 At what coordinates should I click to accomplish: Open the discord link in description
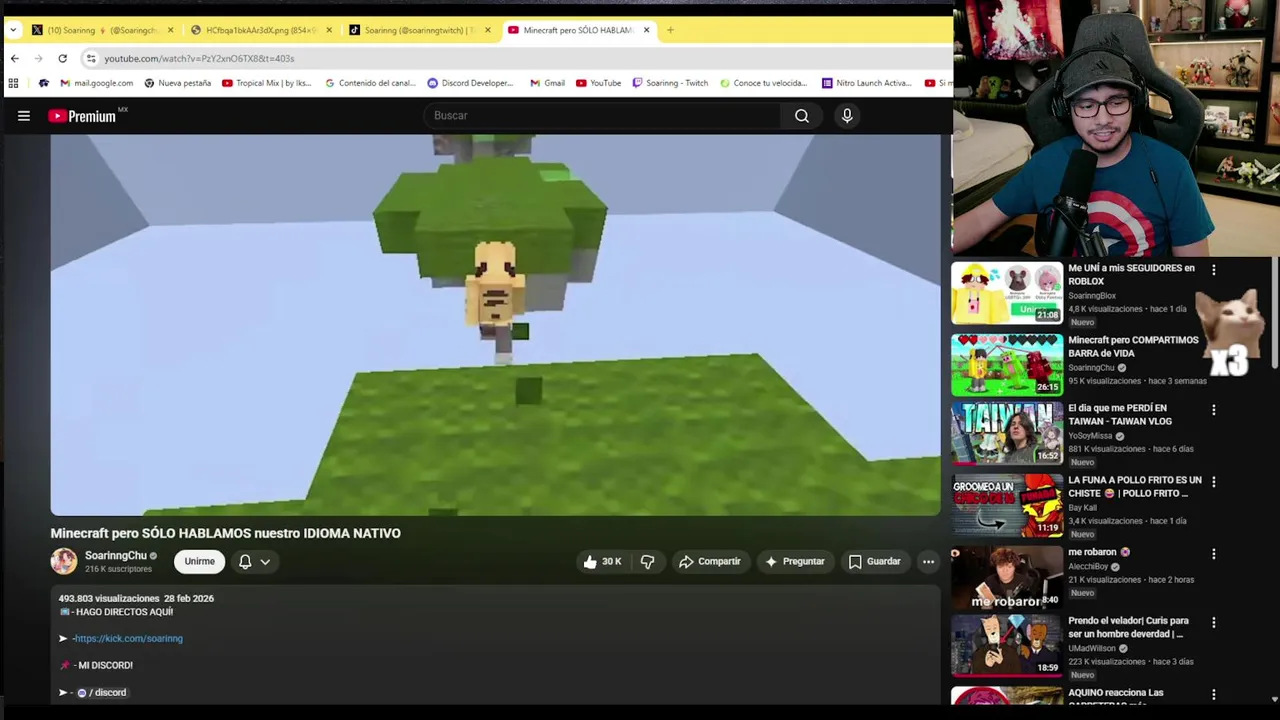coord(102,692)
